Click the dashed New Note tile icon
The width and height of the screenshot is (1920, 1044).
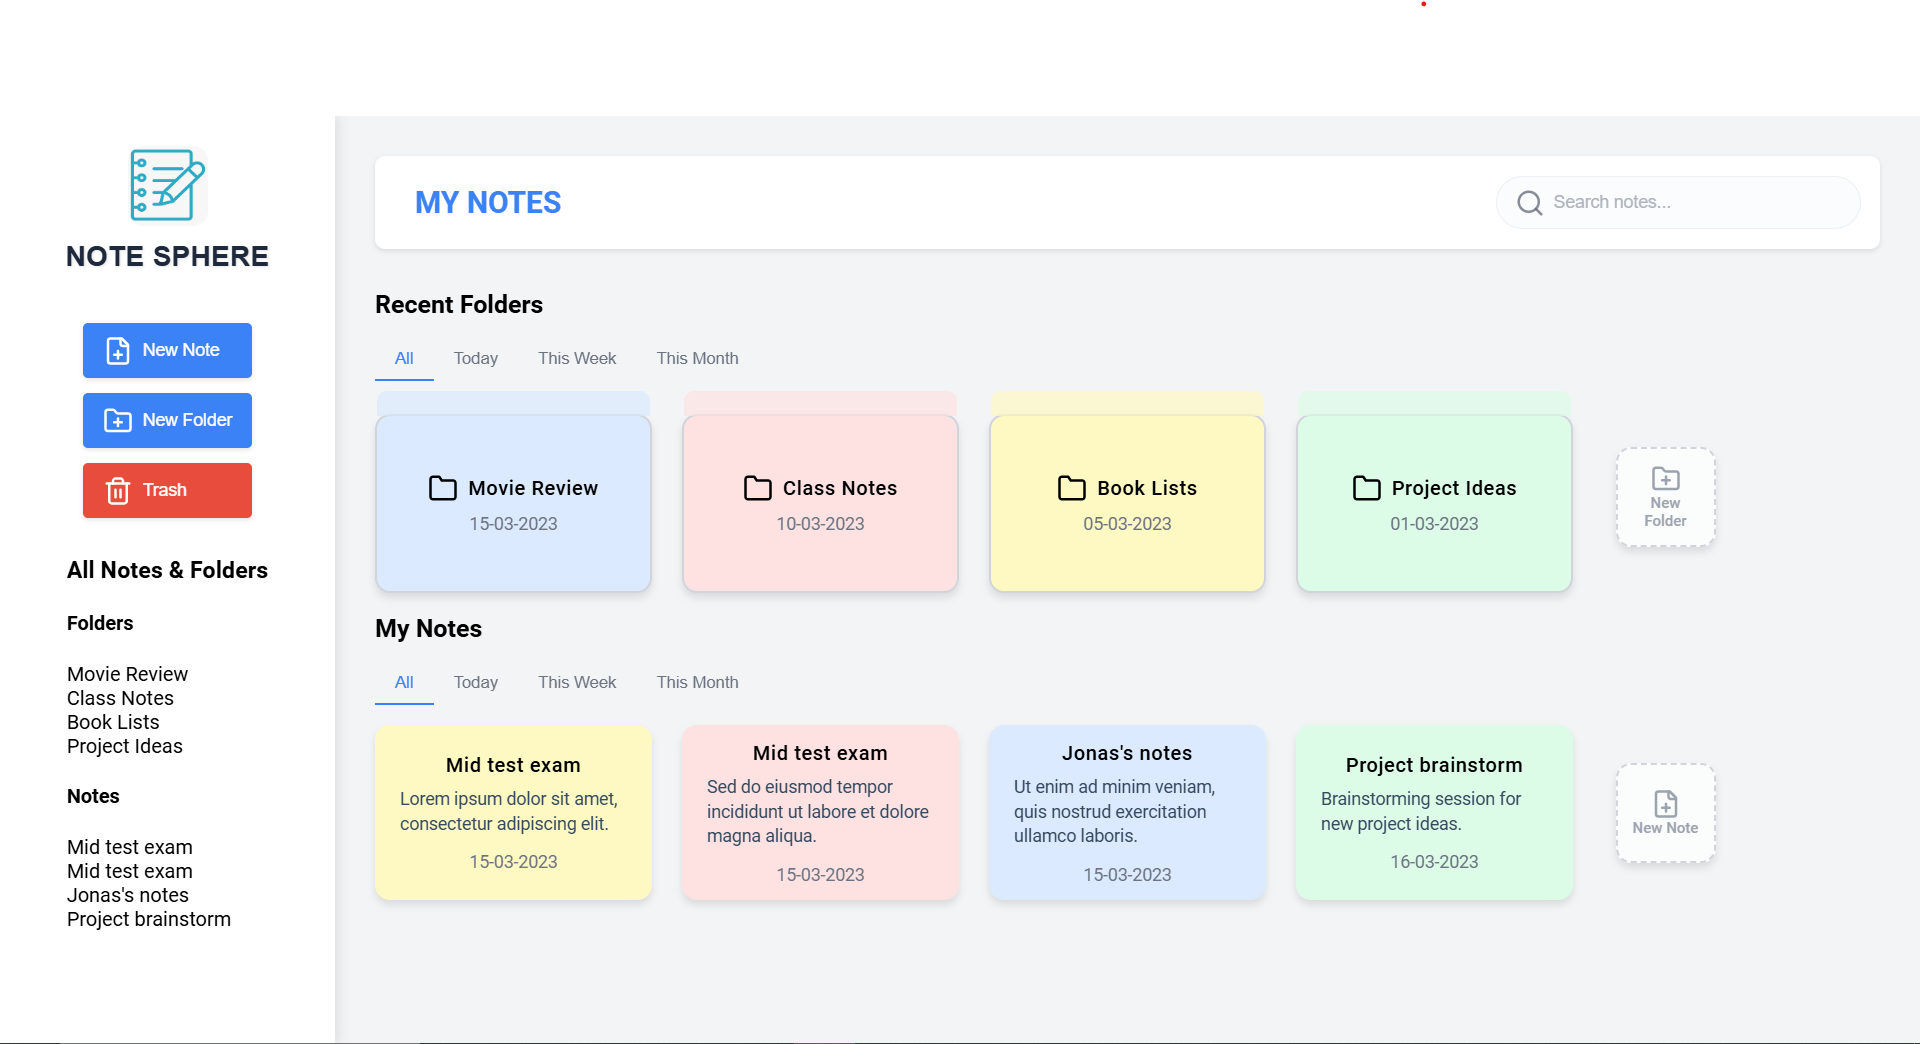[x=1665, y=804]
